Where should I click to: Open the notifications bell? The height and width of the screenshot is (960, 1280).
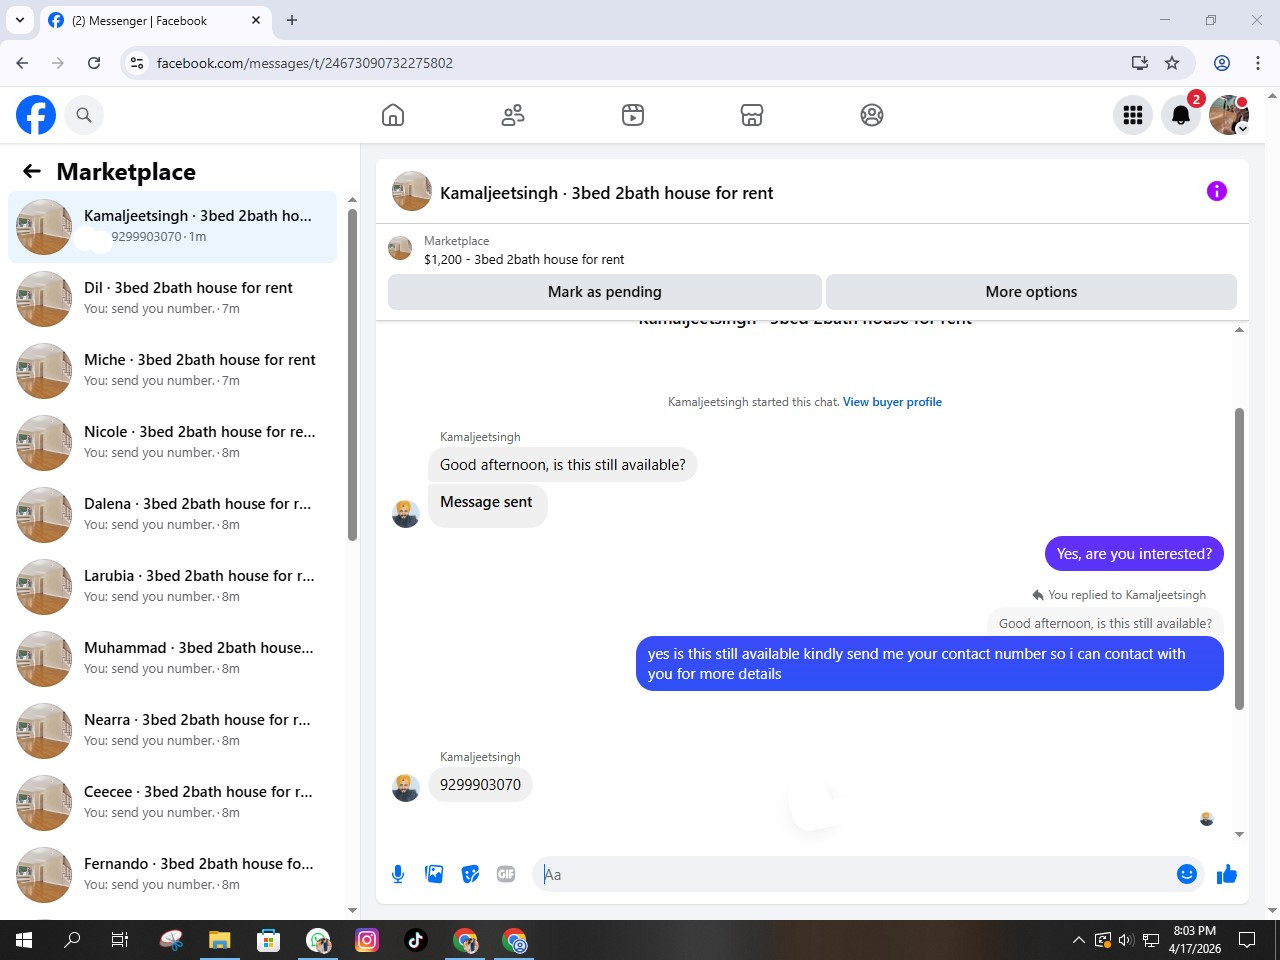pos(1181,115)
